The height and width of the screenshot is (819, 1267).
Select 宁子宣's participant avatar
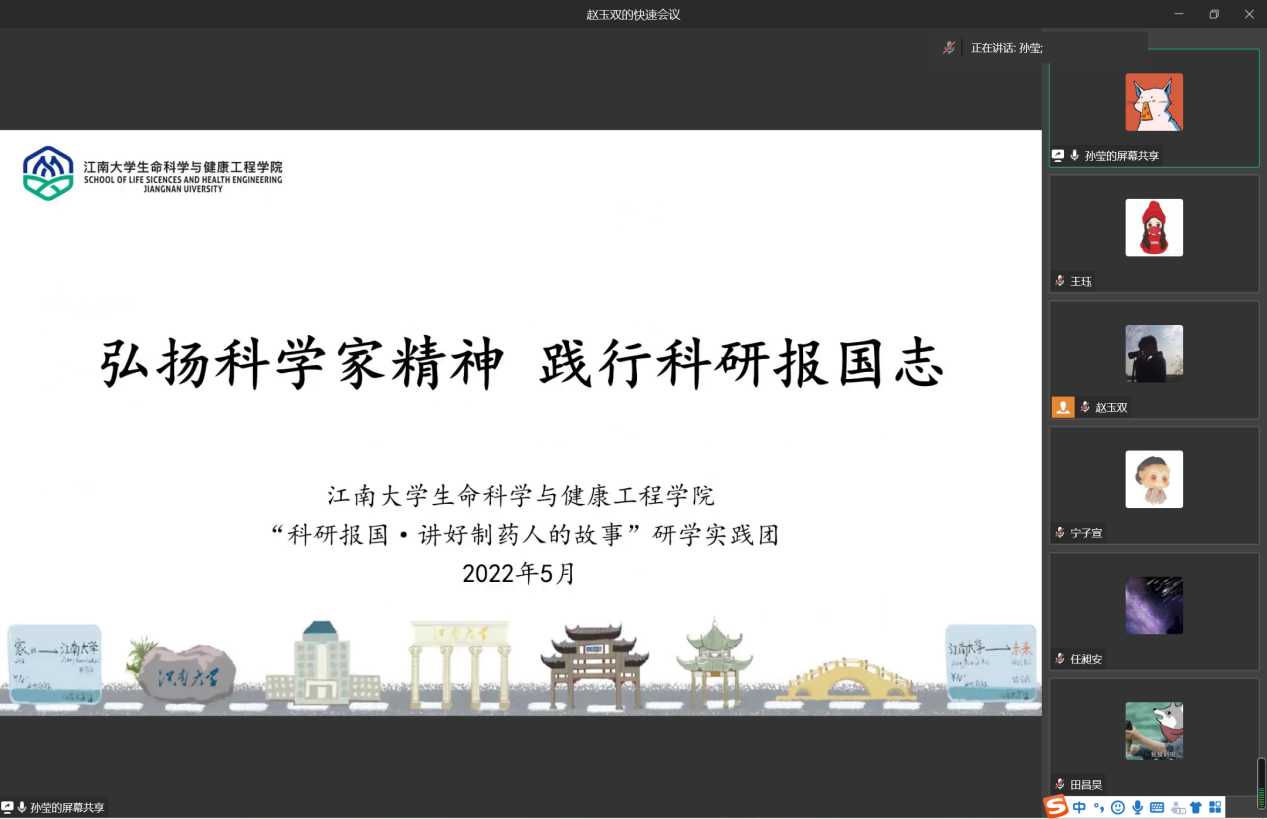1154,479
